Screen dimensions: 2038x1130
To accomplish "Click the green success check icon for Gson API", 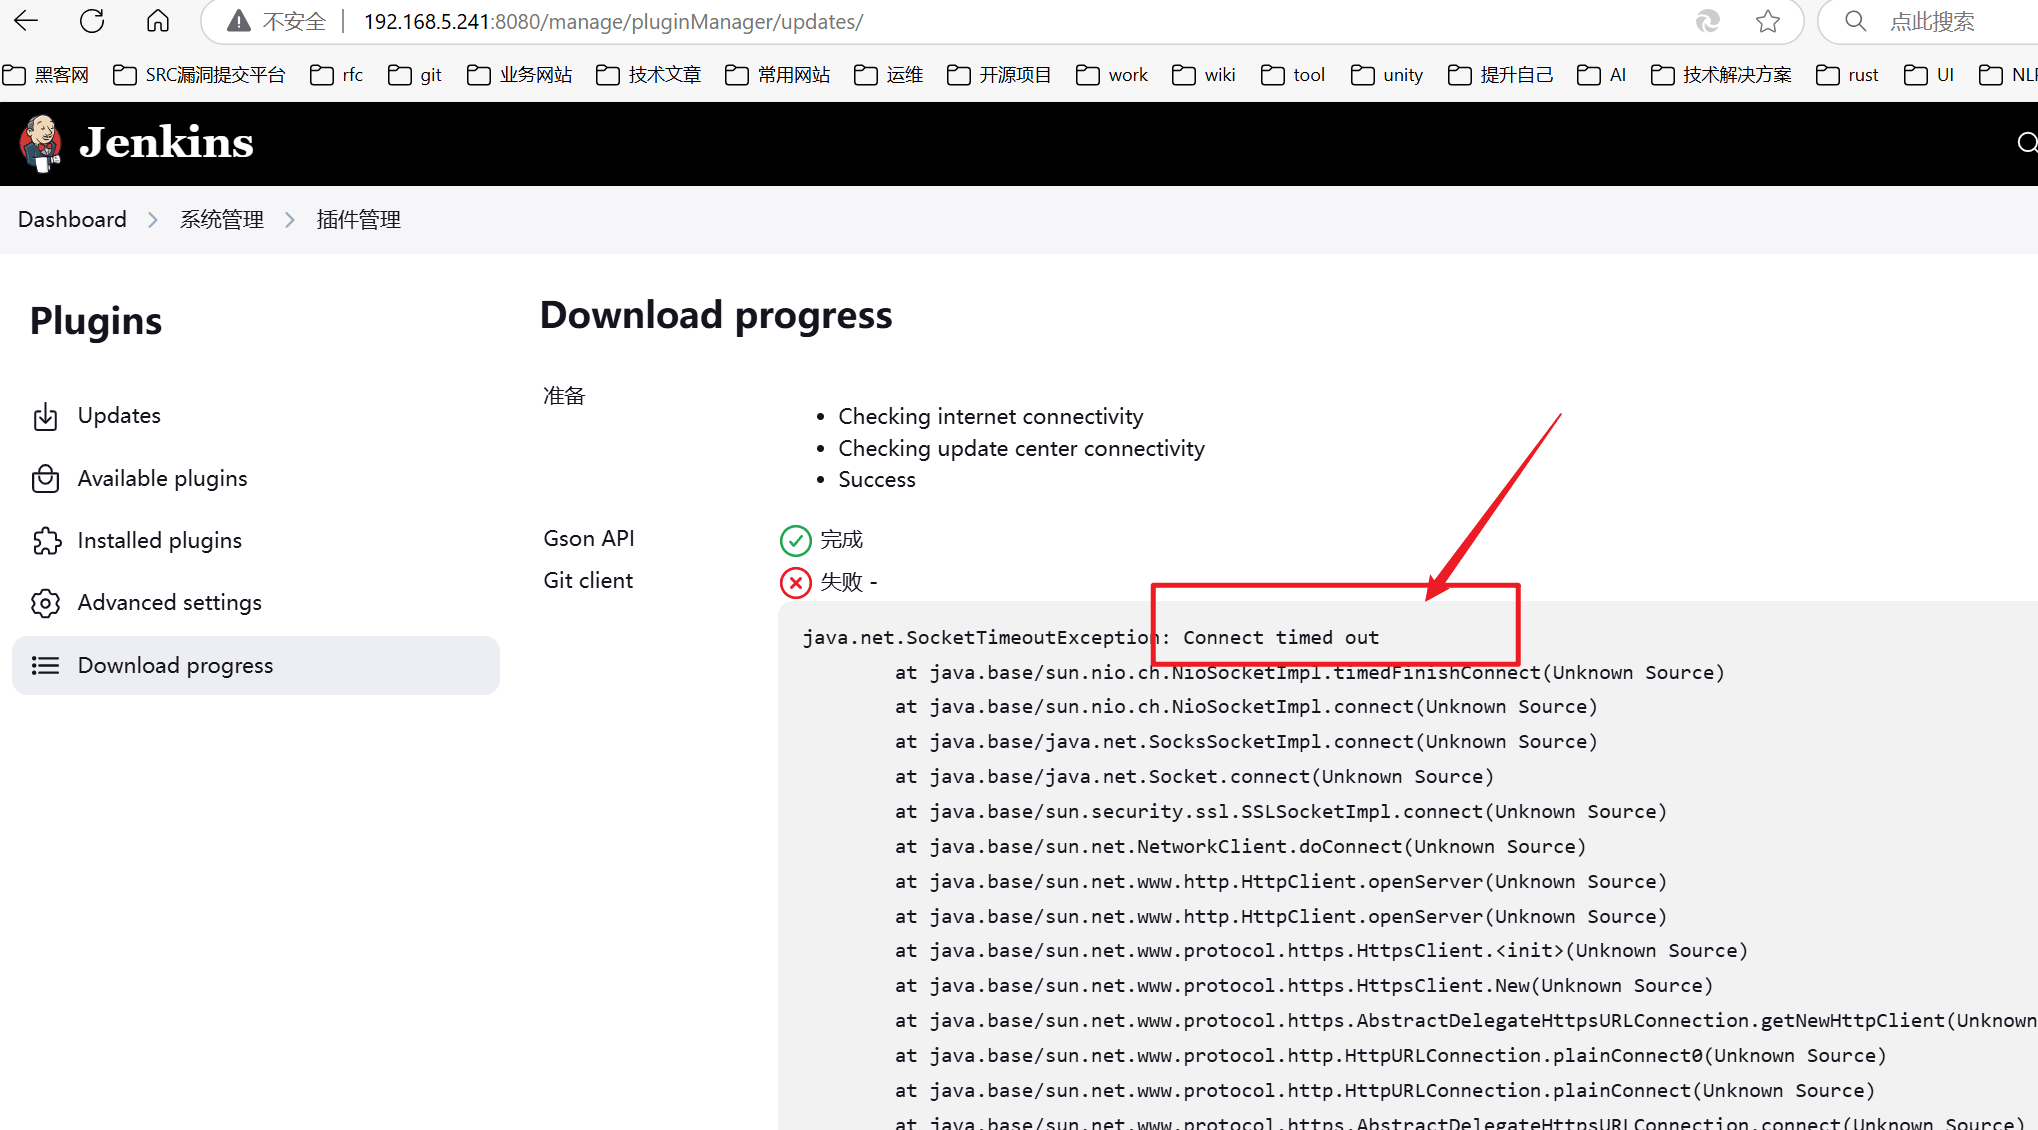I will click(x=795, y=540).
